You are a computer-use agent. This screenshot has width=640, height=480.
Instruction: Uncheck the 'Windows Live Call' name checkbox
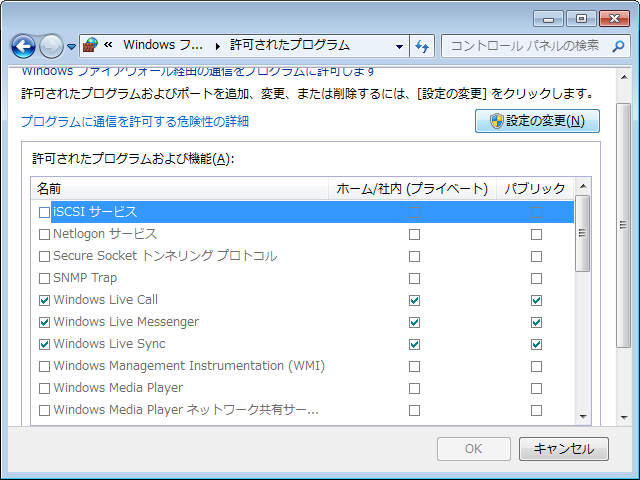click(44, 300)
